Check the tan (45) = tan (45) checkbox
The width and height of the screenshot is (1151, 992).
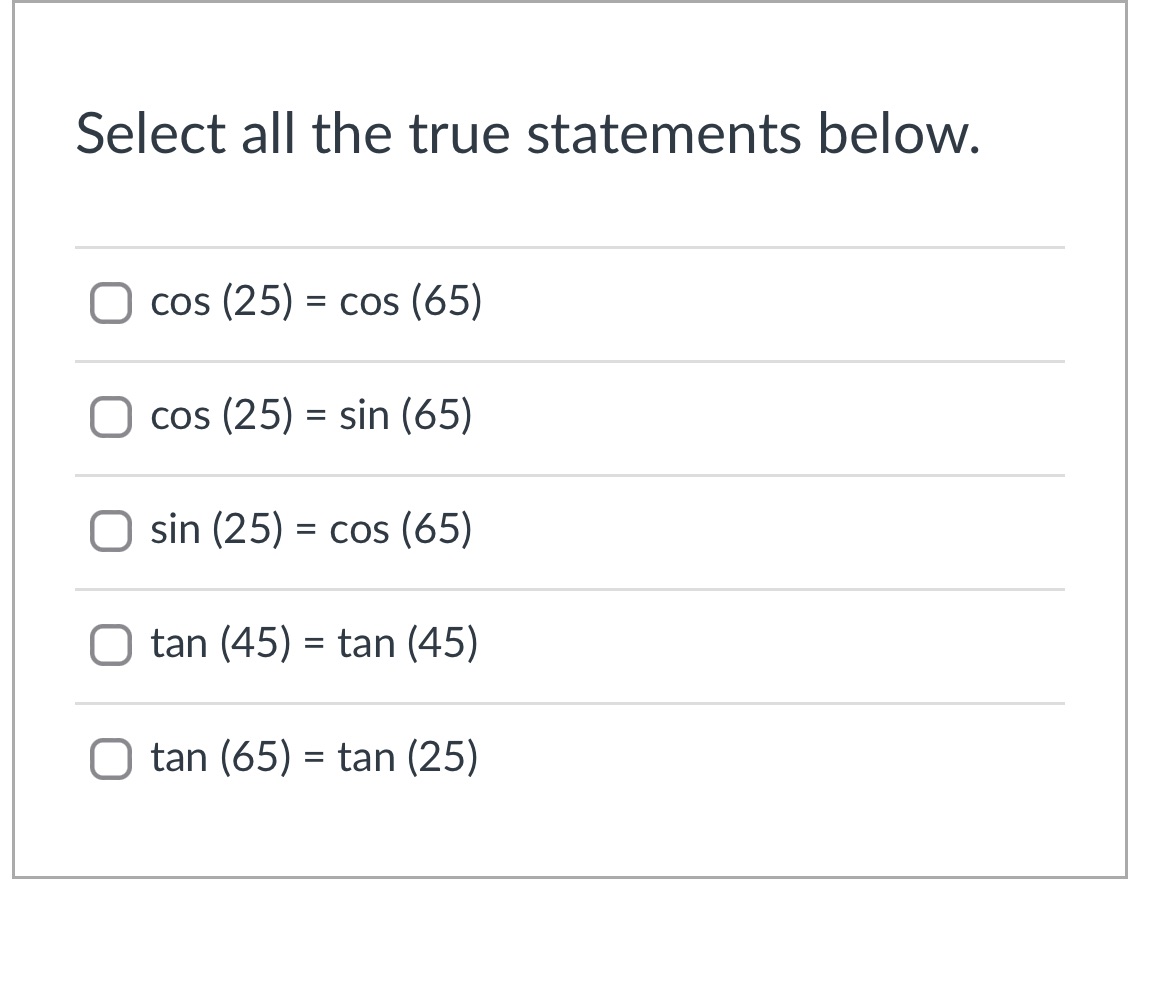[x=111, y=644]
